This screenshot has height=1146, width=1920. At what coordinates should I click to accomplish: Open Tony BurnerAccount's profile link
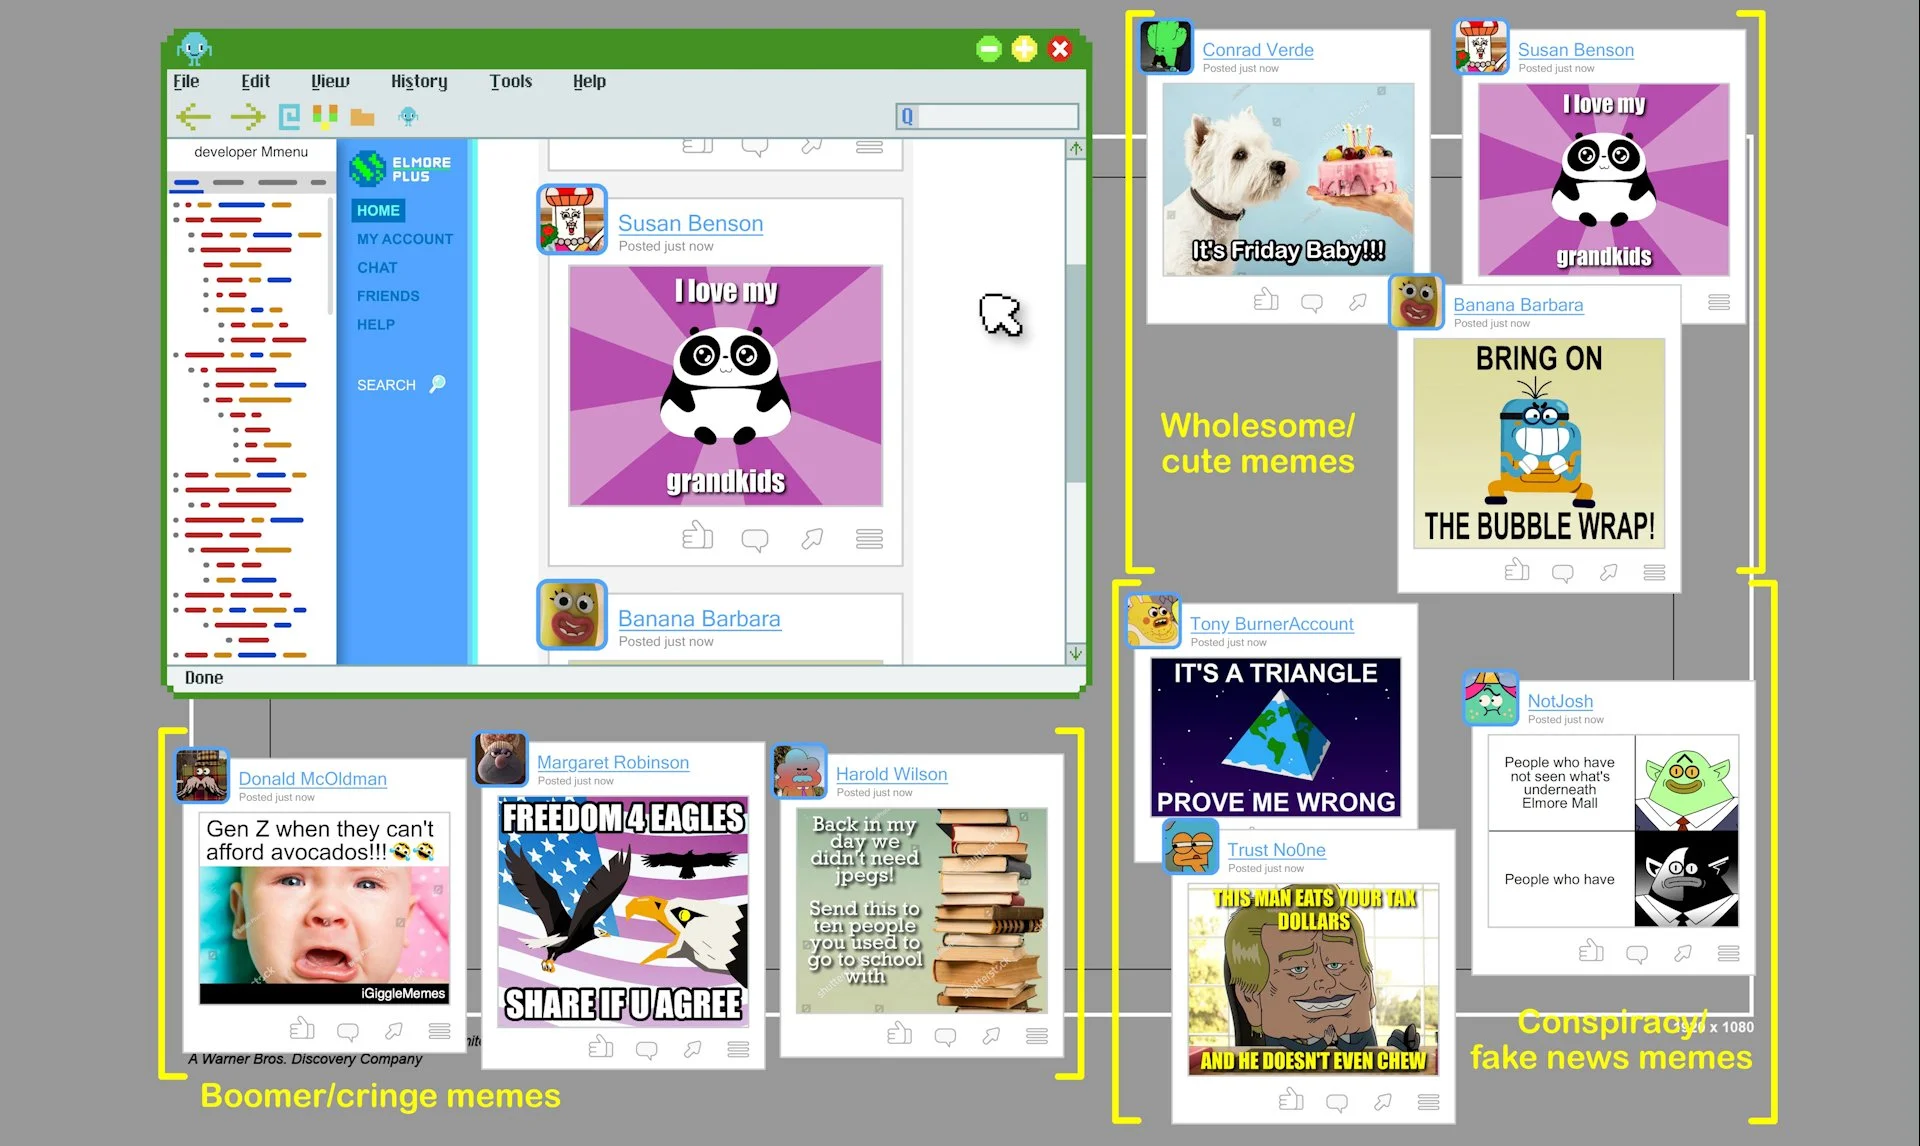tap(1271, 624)
